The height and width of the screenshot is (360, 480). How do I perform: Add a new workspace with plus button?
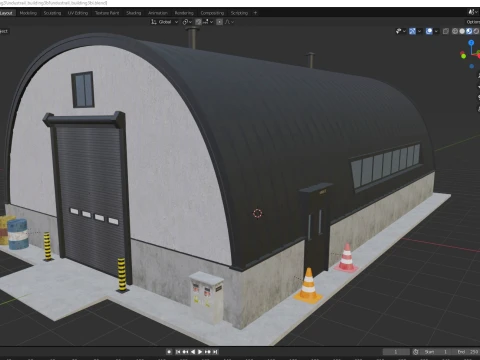(x=256, y=13)
